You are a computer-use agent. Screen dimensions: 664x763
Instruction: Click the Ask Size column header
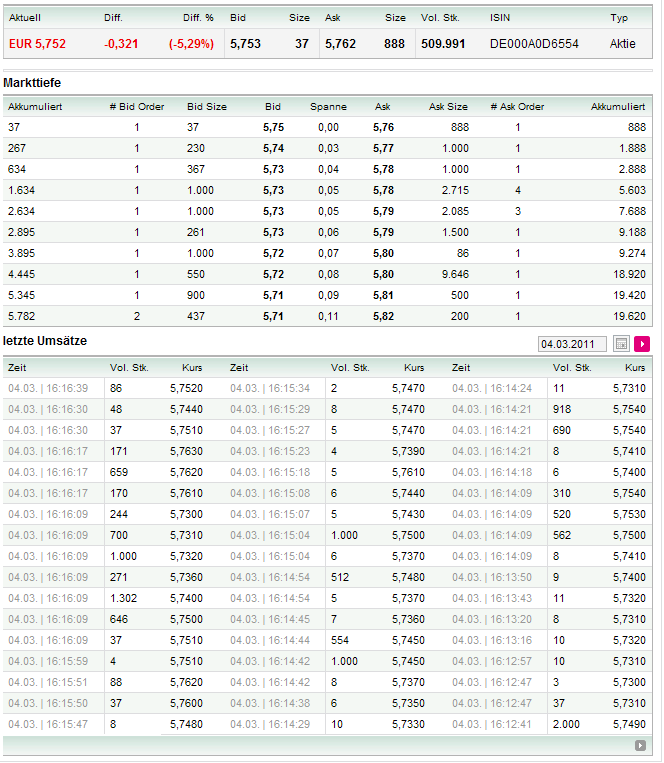click(x=448, y=106)
